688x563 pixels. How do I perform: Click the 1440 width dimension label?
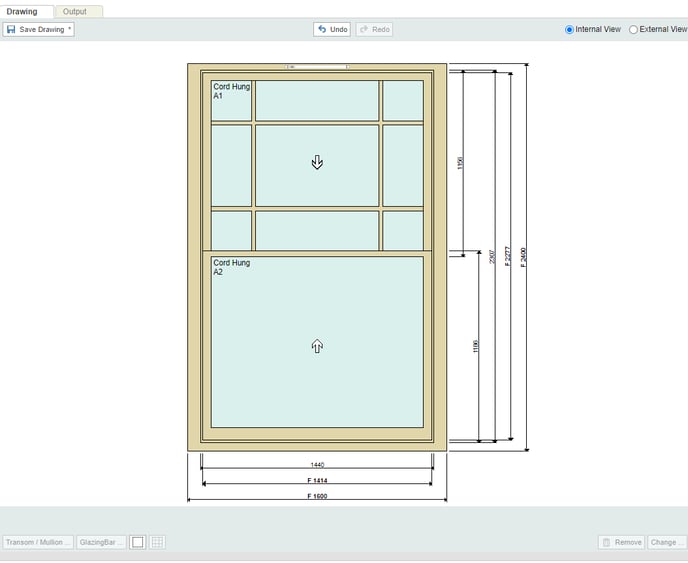point(317,465)
